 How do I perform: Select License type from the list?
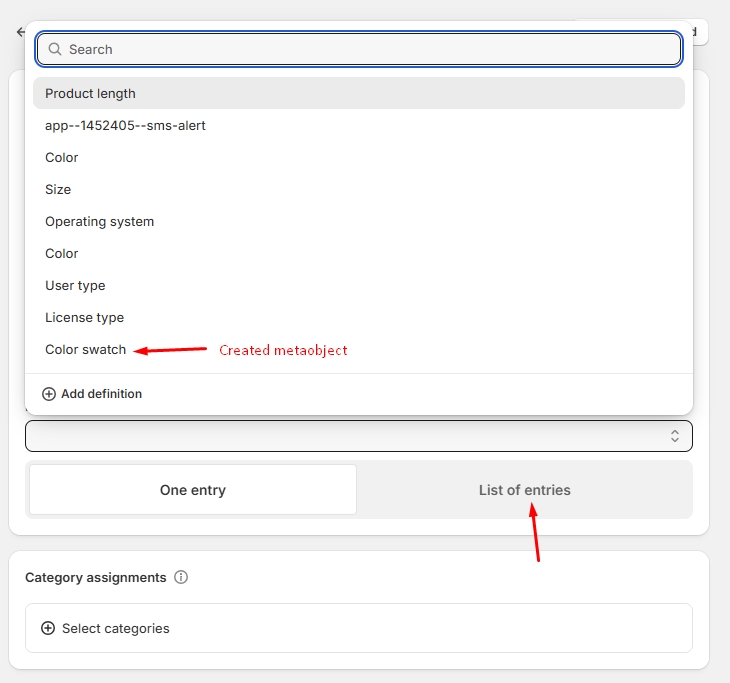tap(84, 317)
